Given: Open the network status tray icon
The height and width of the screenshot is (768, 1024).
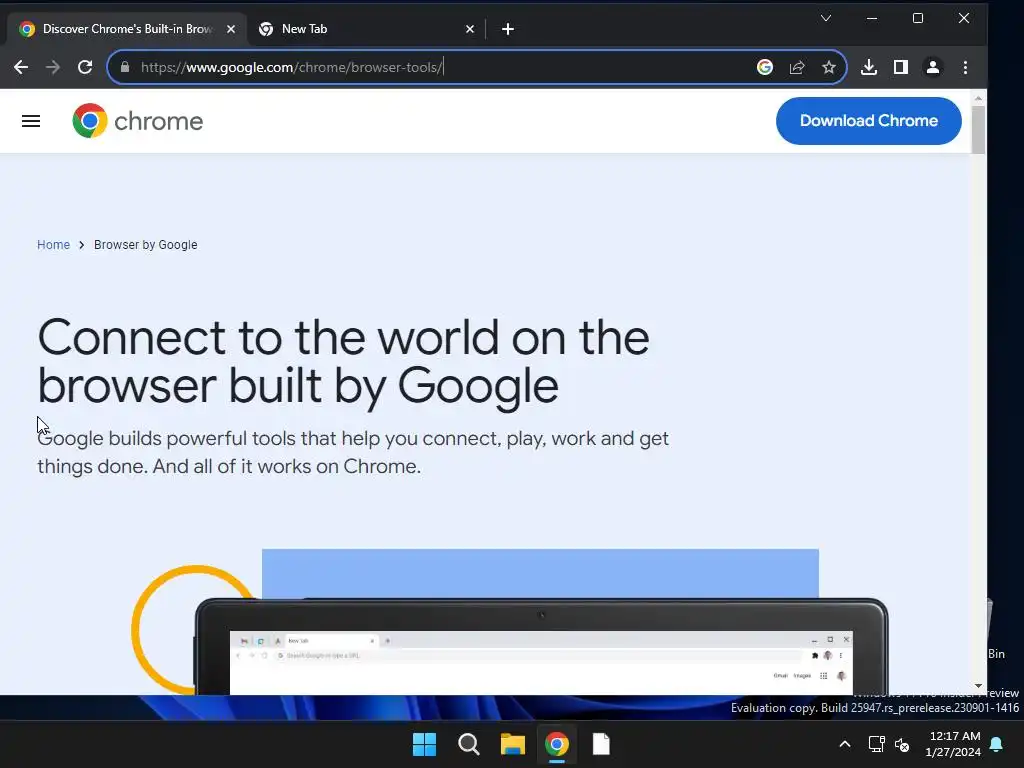Looking at the screenshot, I should (876, 744).
